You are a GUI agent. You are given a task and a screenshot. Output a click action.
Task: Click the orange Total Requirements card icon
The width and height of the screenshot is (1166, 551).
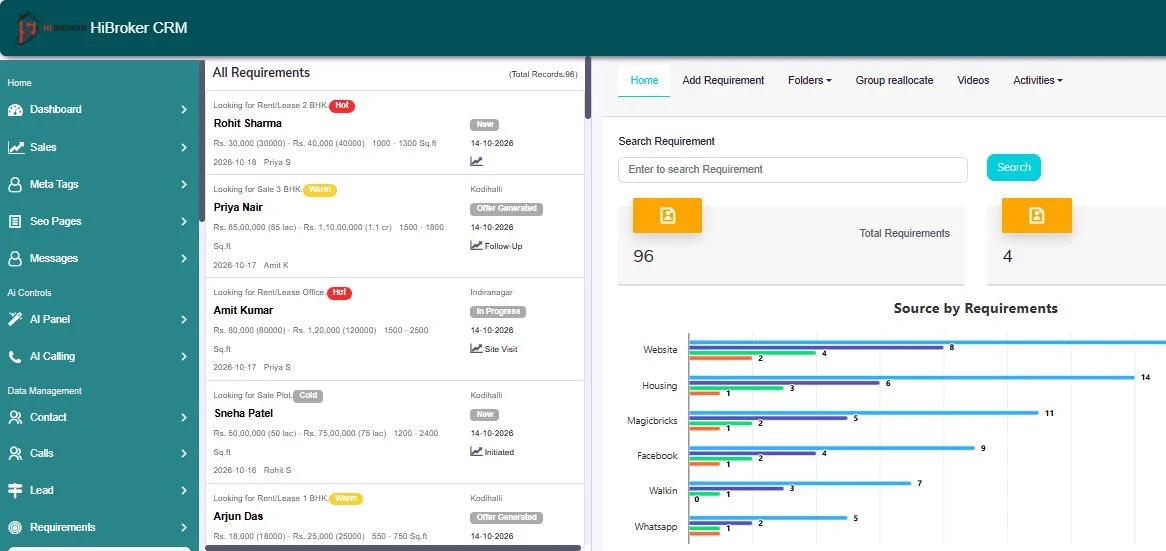(667, 216)
